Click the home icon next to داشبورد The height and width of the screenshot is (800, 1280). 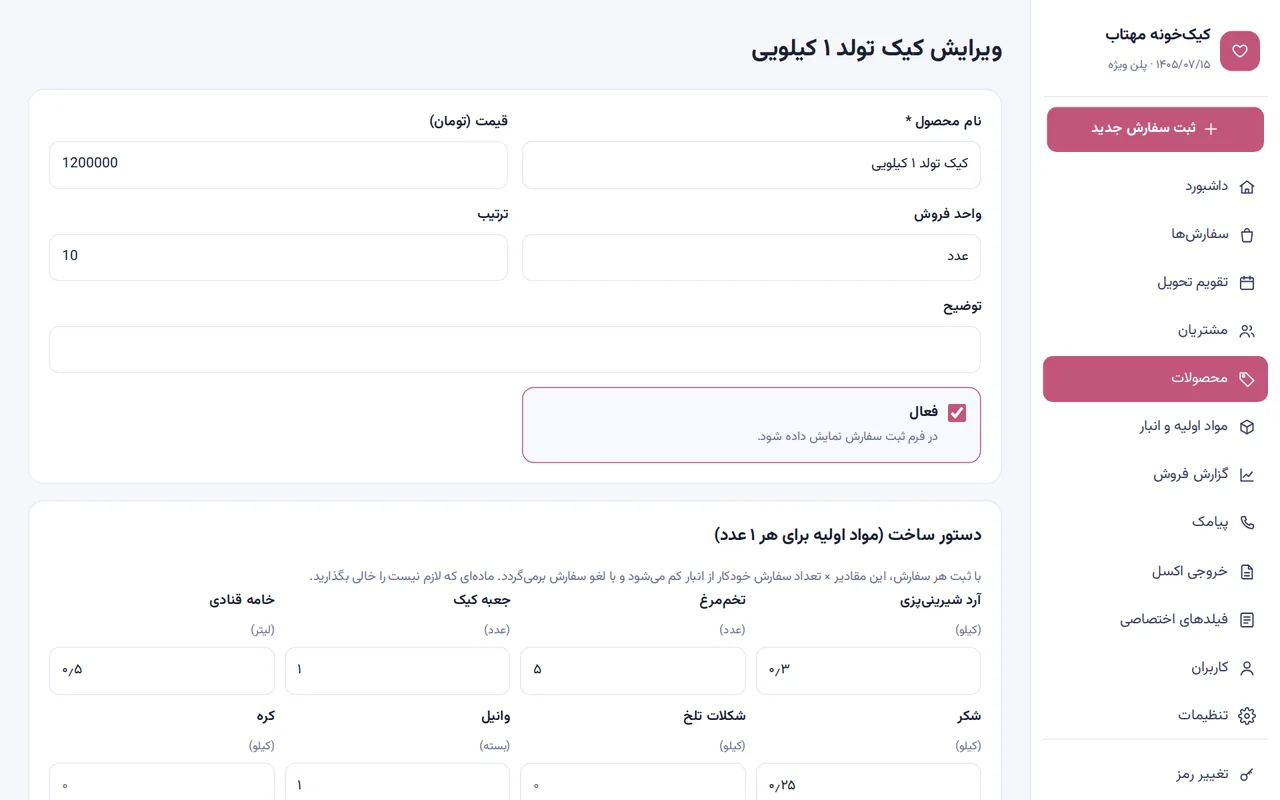click(1247, 187)
